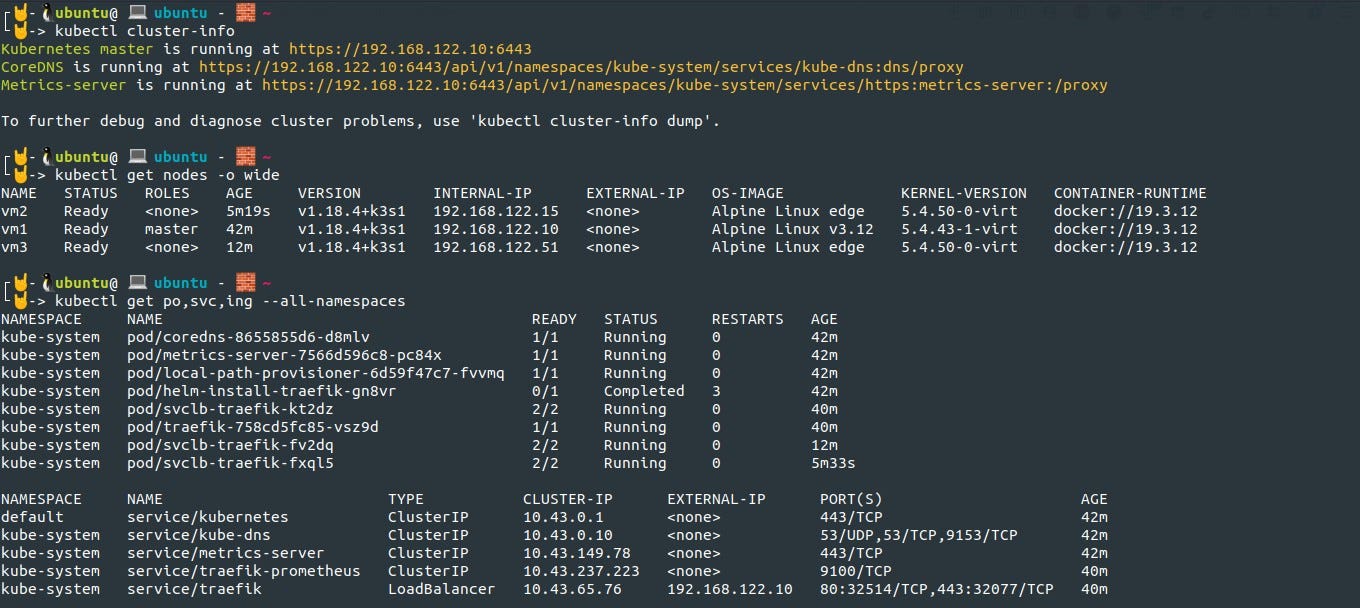Click pod 'pod/local-path-provisioner-6d59f47c7-fvvmq'

click(316, 373)
